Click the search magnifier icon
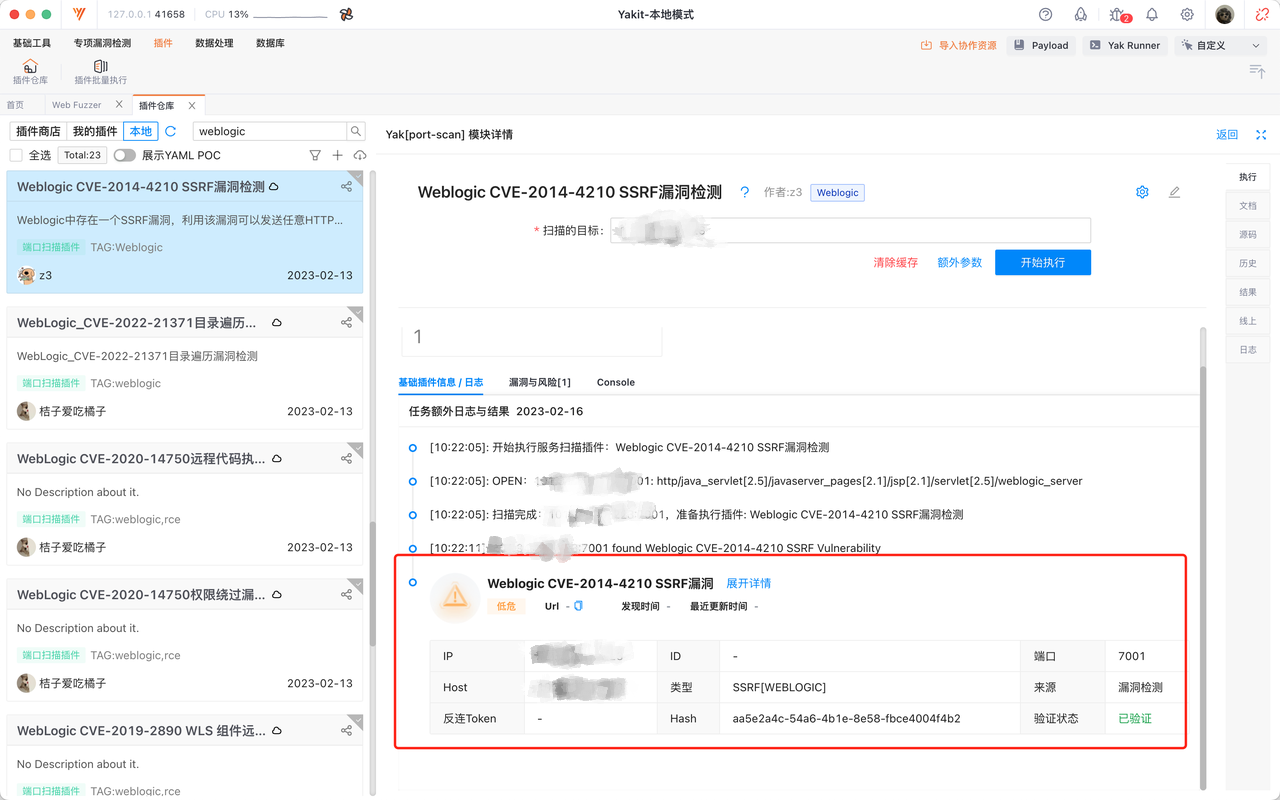 click(356, 131)
